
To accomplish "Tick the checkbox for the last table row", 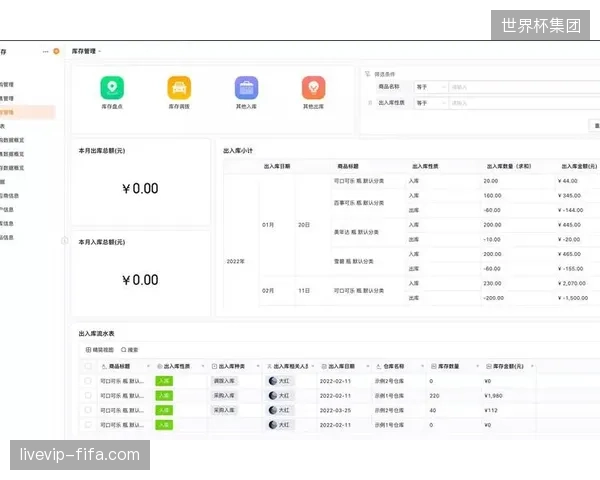I will [88, 425].
